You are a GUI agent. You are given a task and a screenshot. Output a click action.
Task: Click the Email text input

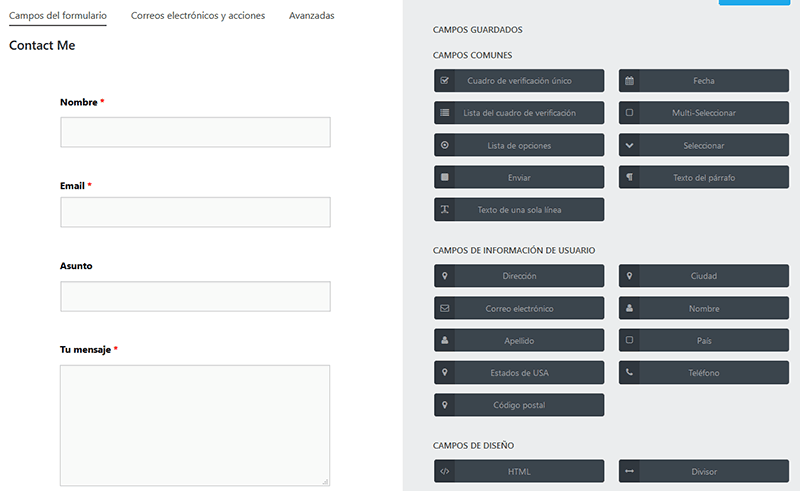195,212
